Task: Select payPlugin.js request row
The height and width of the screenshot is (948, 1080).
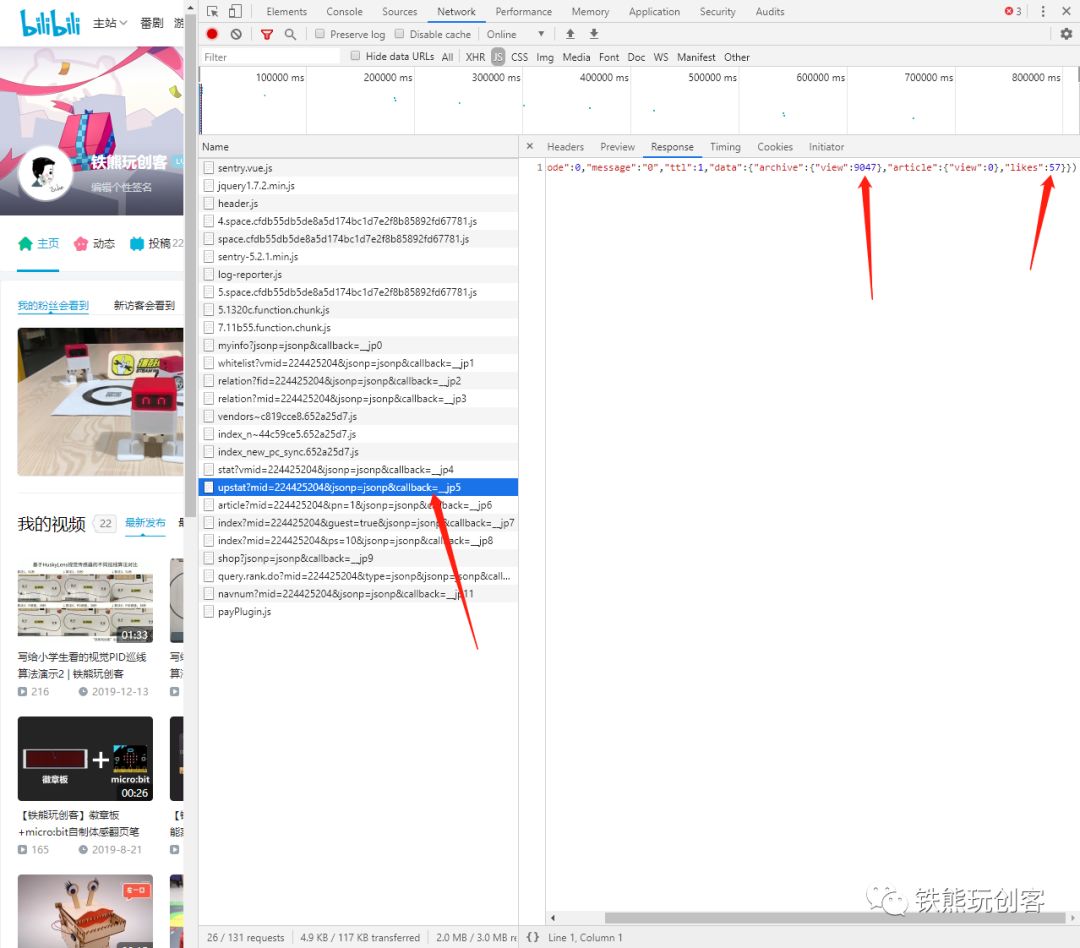Action: (x=358, y=612)
